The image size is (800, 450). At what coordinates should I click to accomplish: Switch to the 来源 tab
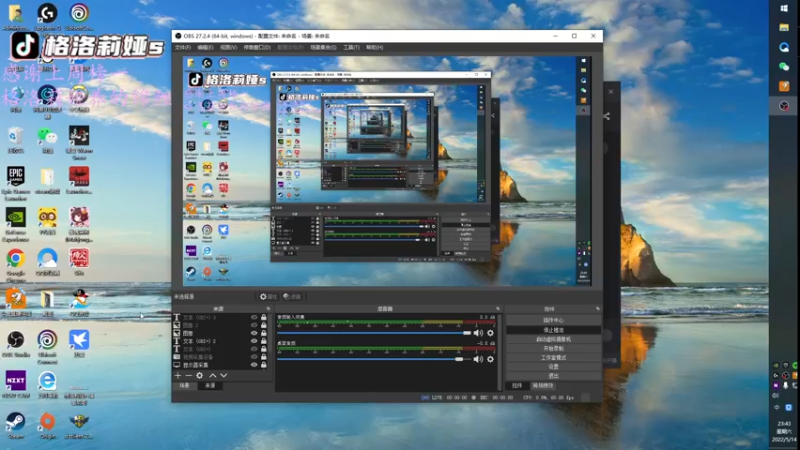(210, 386)
